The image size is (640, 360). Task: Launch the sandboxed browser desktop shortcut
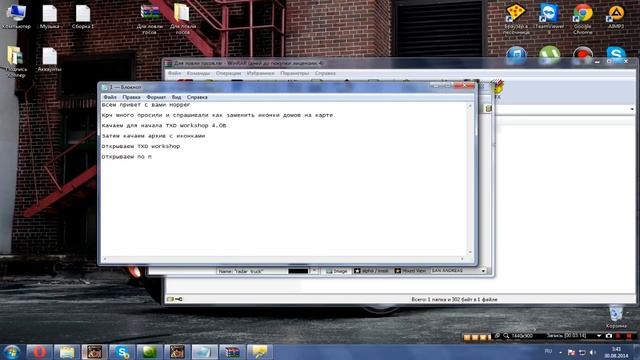point(516,19)
